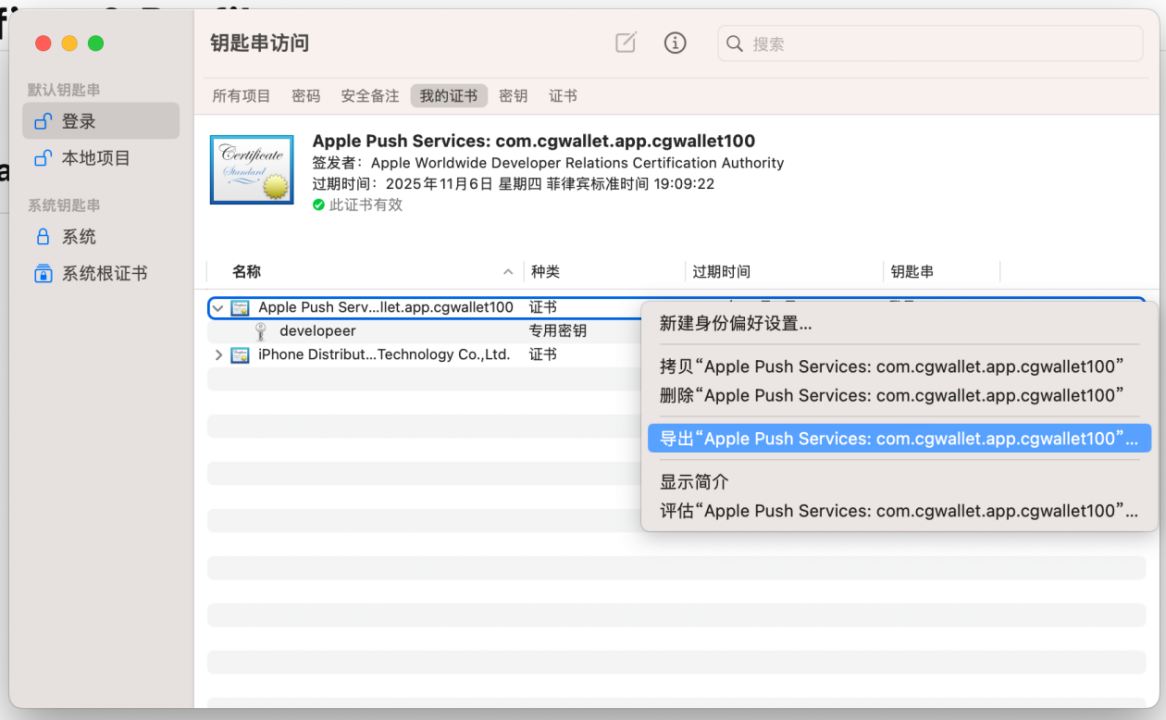The image size is (1166, 720).
Task: Switch to the 密钥 tab
Action: pos(513,96)
